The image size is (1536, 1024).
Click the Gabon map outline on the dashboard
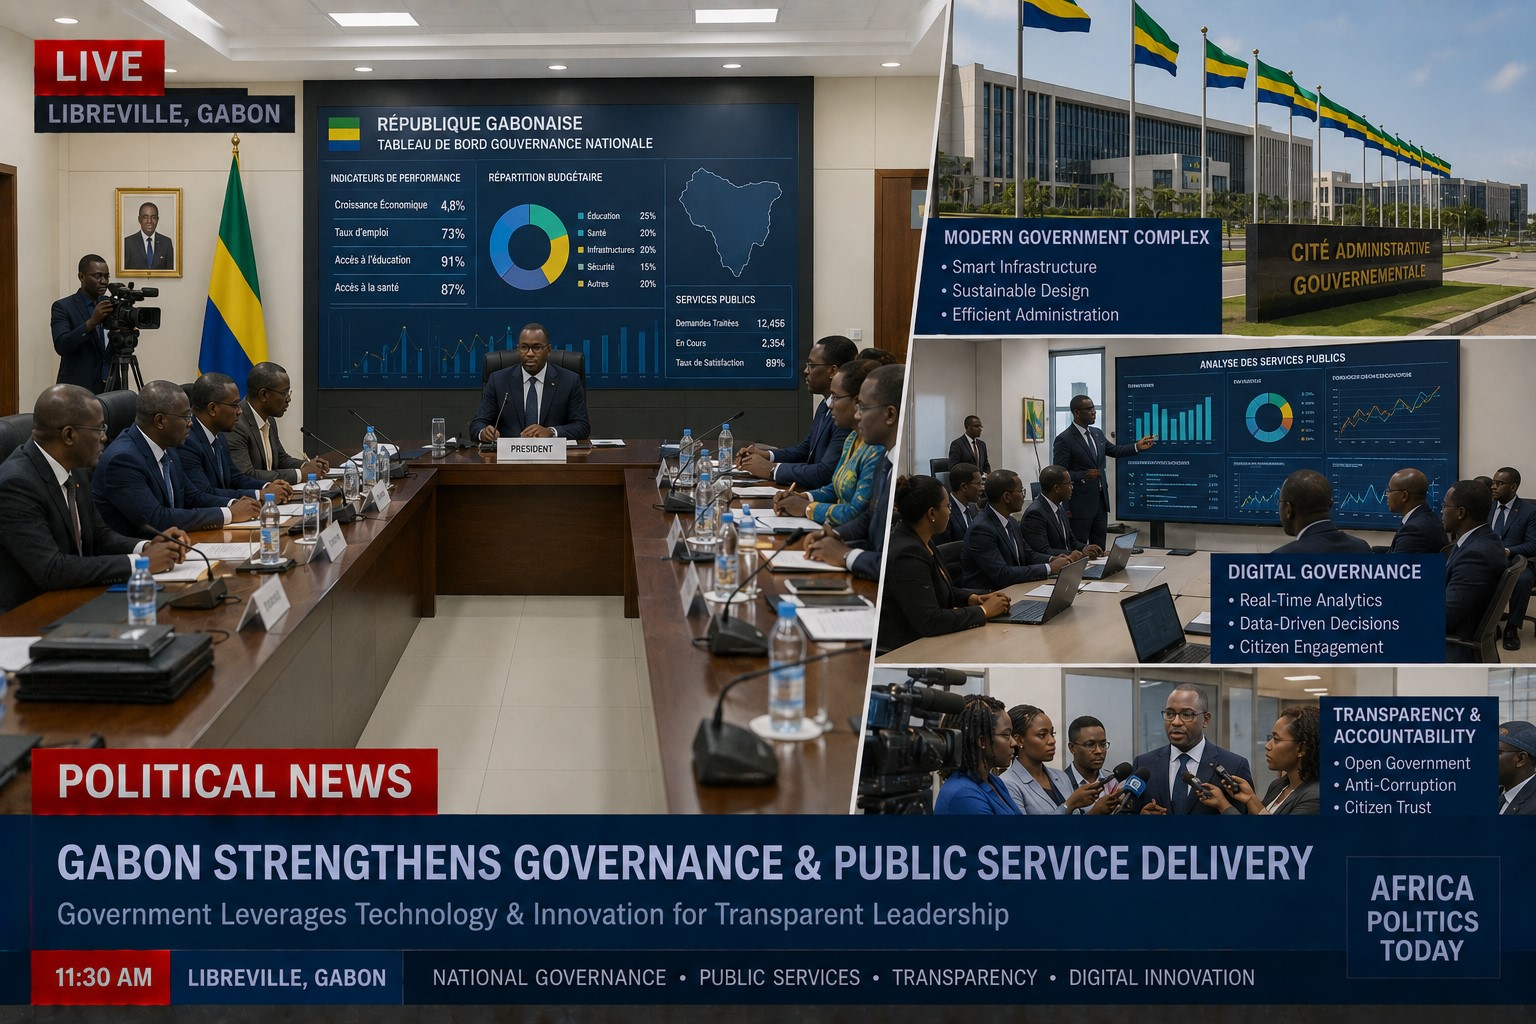pyautogui.click(x=730, y=221)
